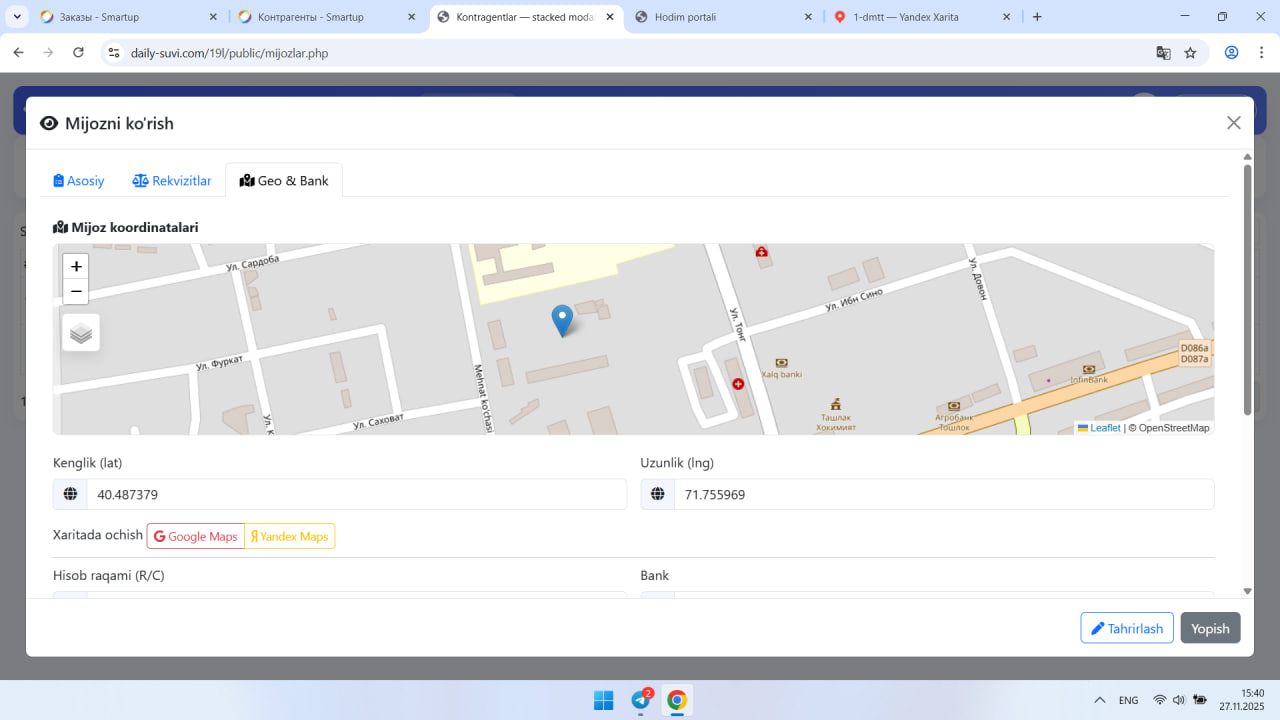Click the modal's vertical scrollbar

[x=1247, y=290]
